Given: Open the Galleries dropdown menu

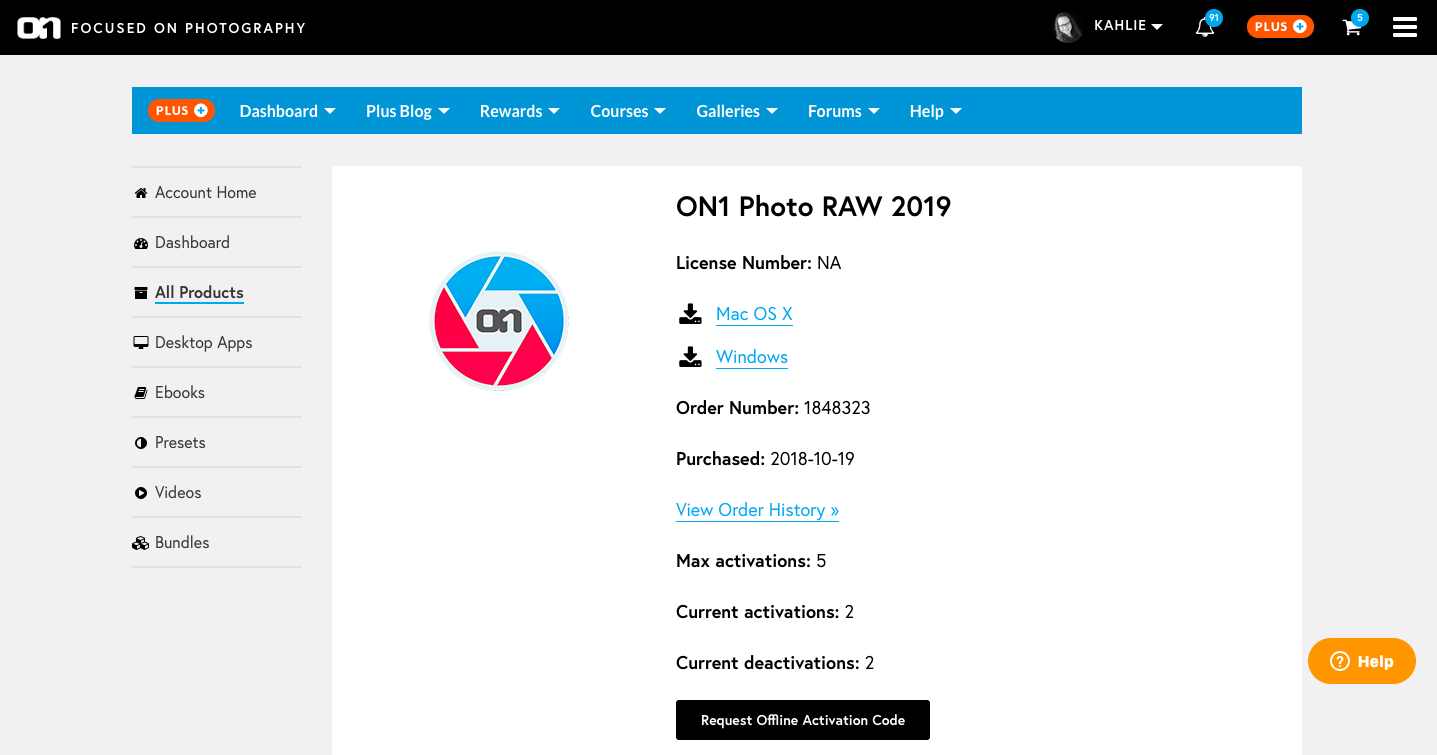Looking at the screenshot, I should (x=737, y=111).
